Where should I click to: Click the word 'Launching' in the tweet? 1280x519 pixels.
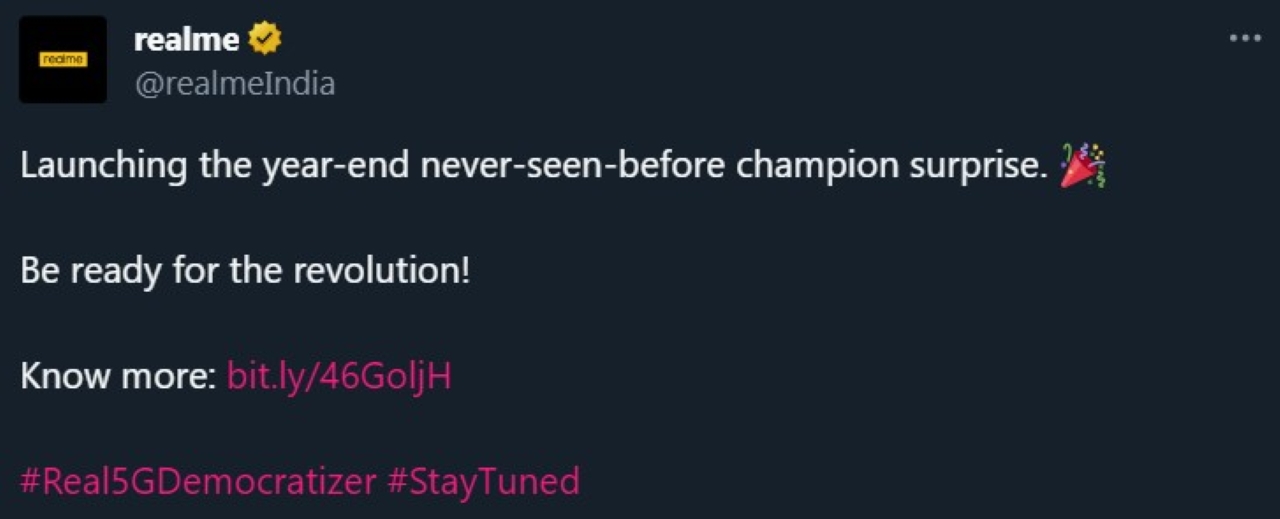(x=103, y=166)
